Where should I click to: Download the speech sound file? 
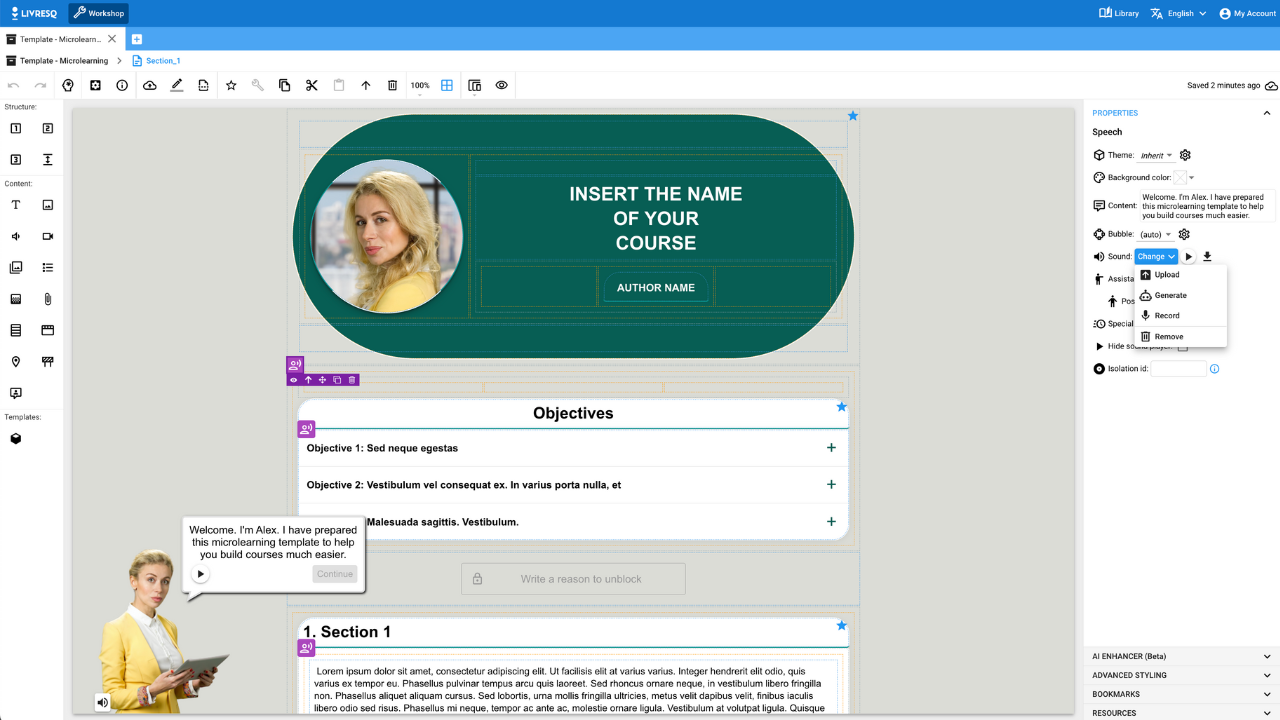pyautogui.click(x=1207, y=257)
